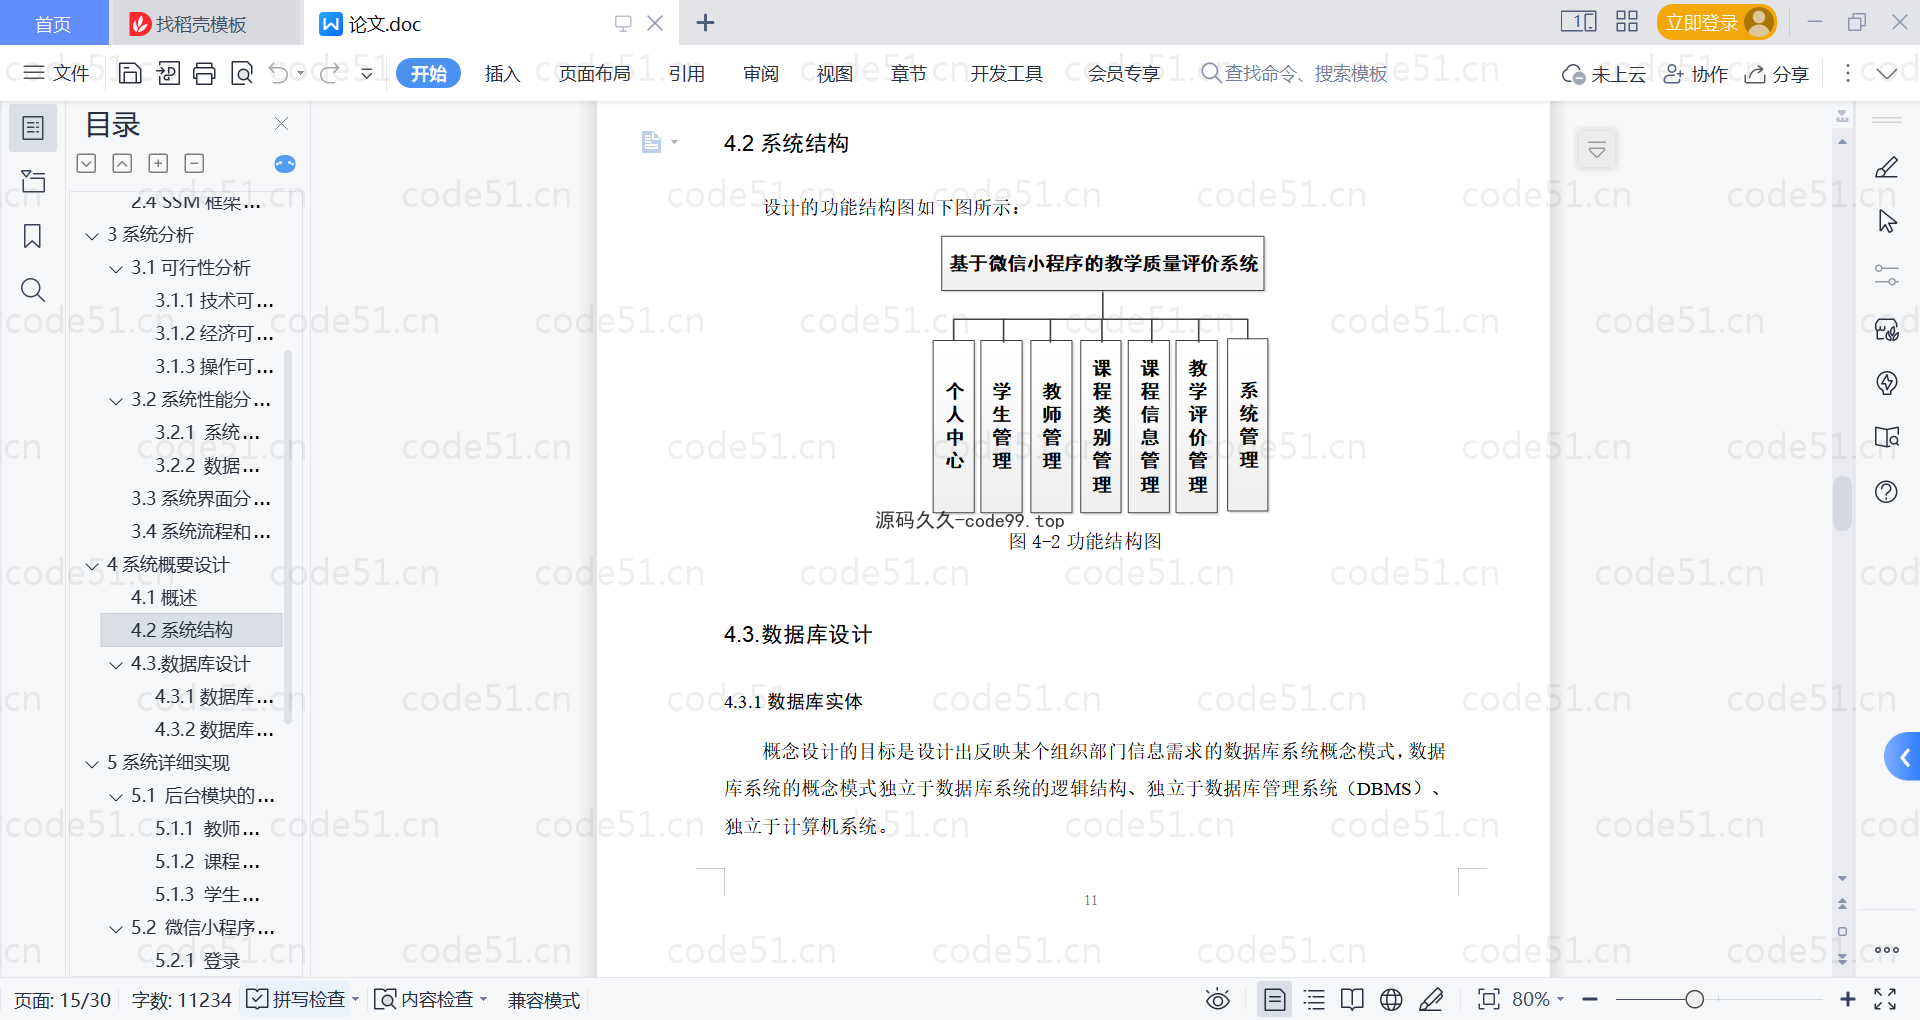The width and height of the screenshot is (1920, 1020).
Task: Switch to the 引用 tab
Action: 687,73
